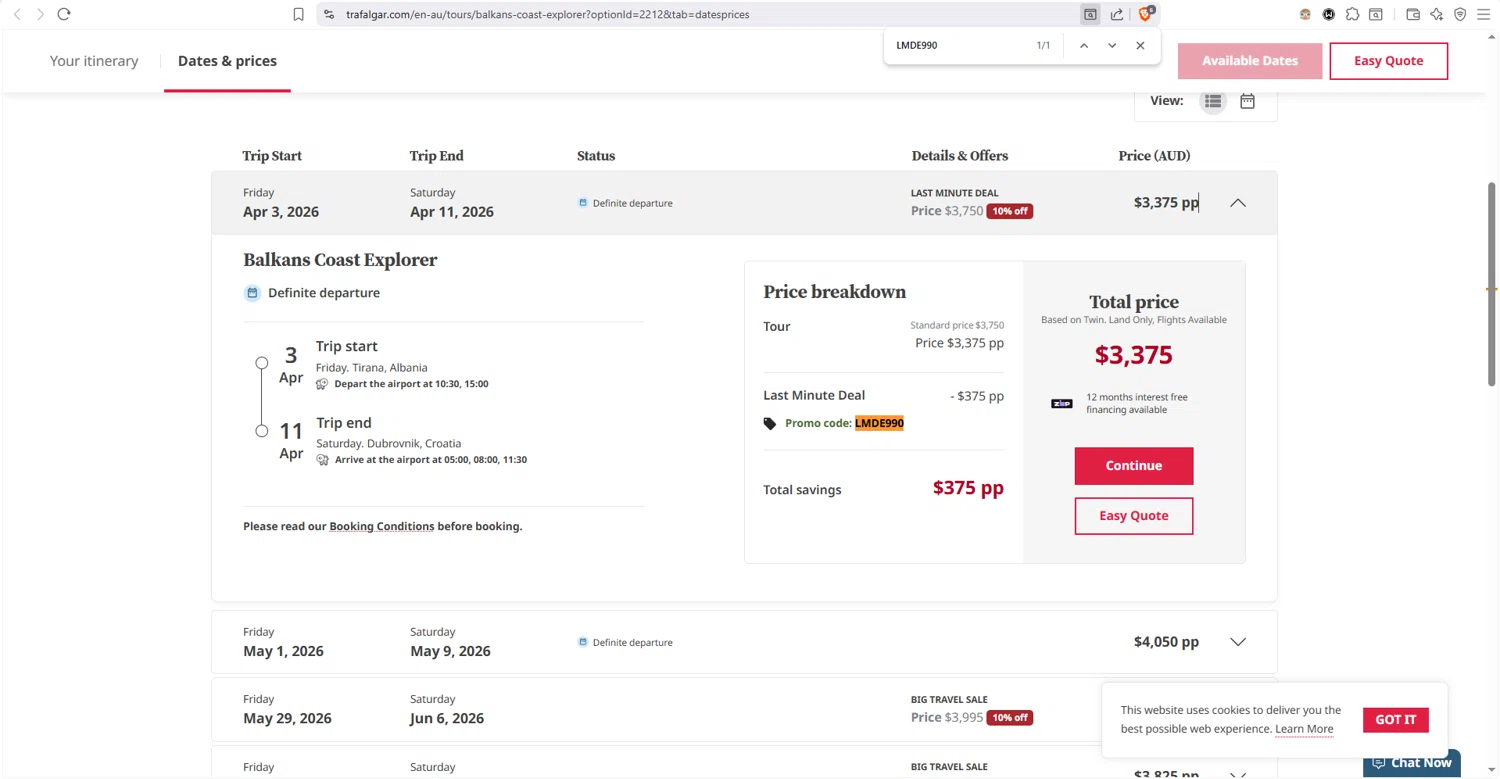The image size is (1500, 779).
Task: Click $3,375 pp price in Apr 3 row
Action: point(1166,202)
